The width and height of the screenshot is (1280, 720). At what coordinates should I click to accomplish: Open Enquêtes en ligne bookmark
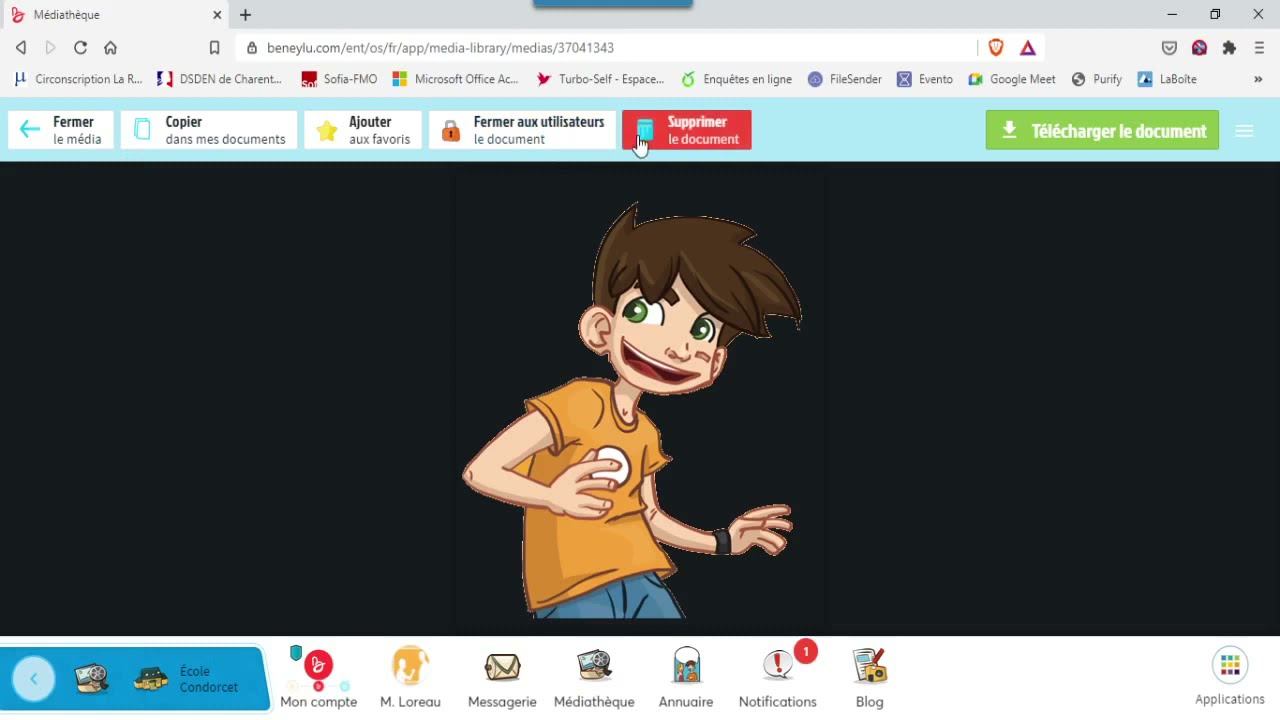tap(736, 79)
